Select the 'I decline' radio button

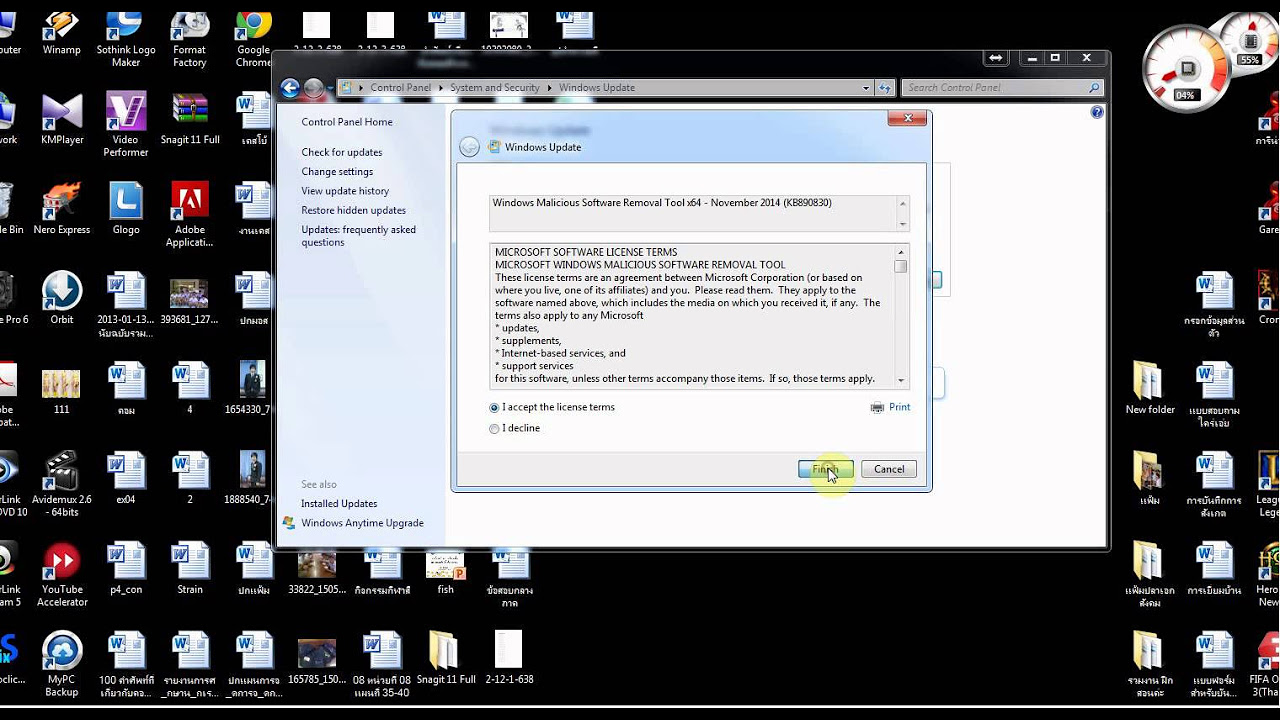(x=494, y=429)
